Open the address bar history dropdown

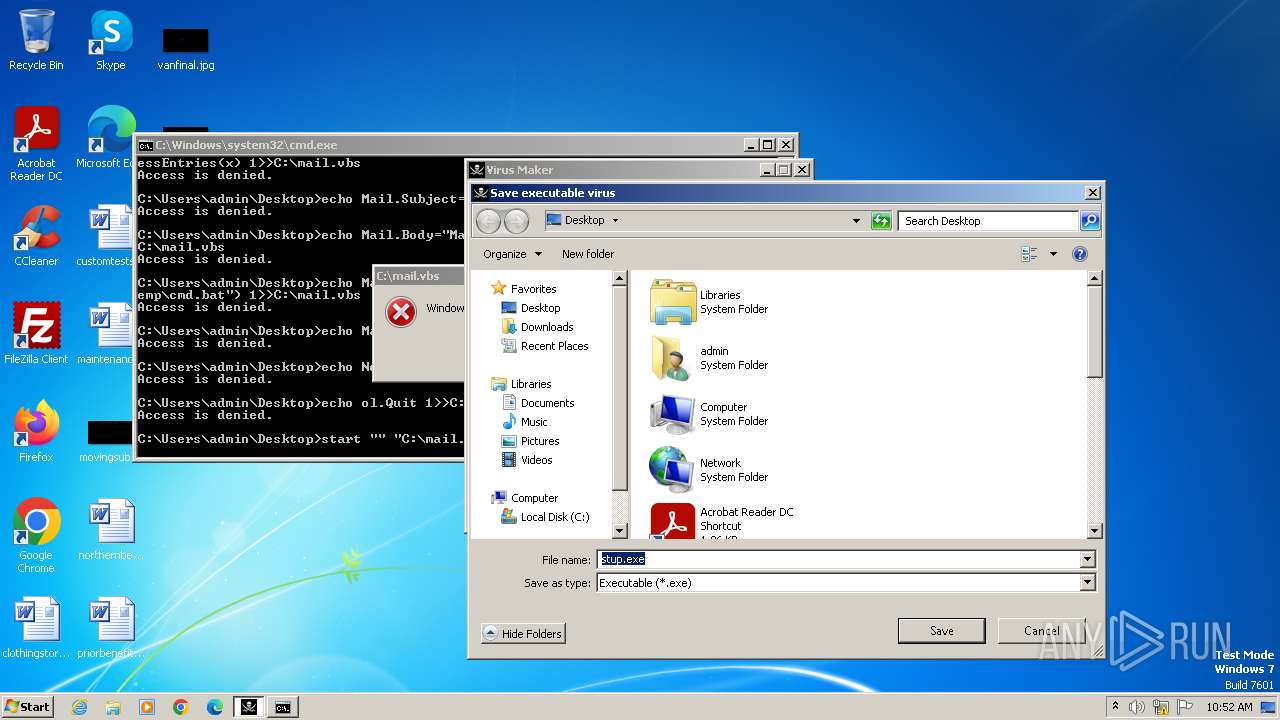point(856,221)
